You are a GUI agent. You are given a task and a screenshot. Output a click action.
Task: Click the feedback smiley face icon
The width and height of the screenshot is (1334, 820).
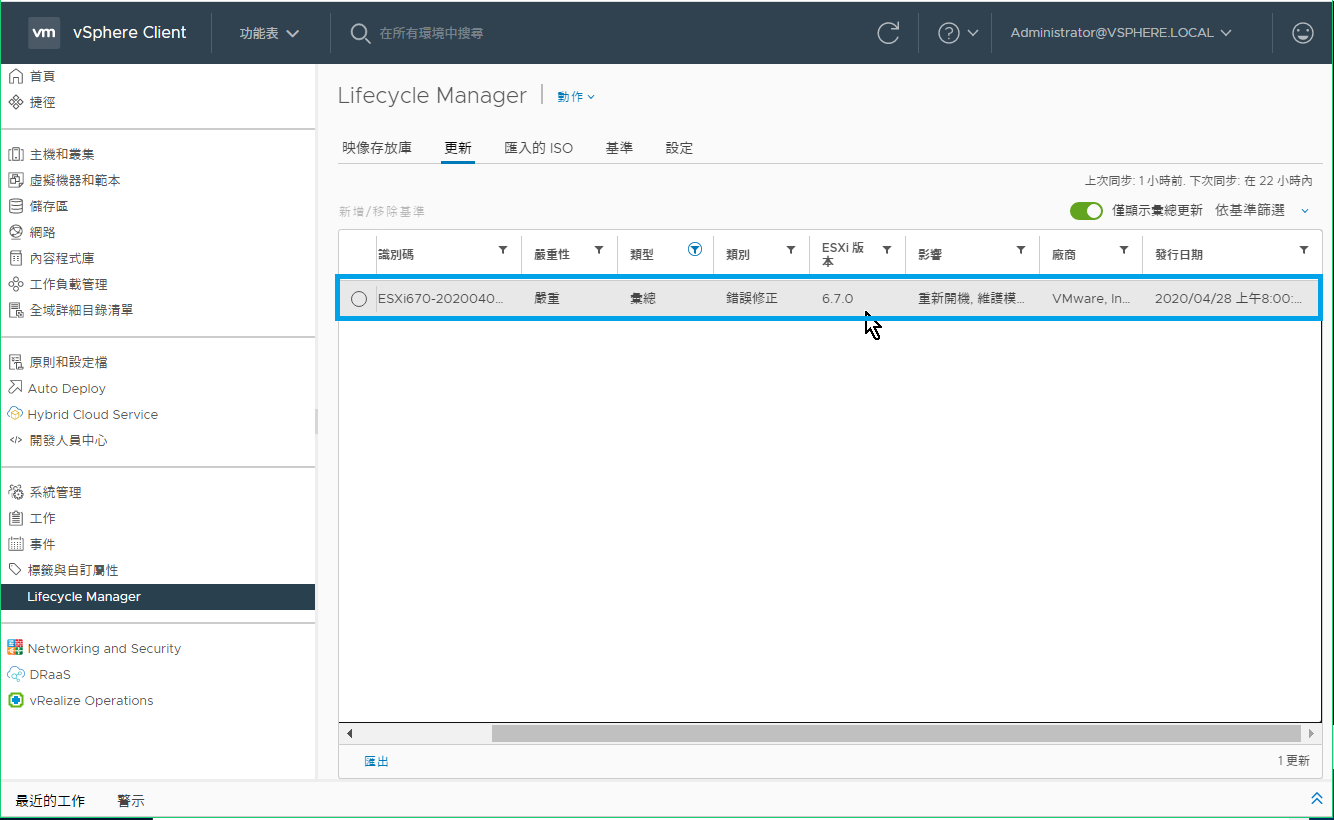pos(1303,33)
